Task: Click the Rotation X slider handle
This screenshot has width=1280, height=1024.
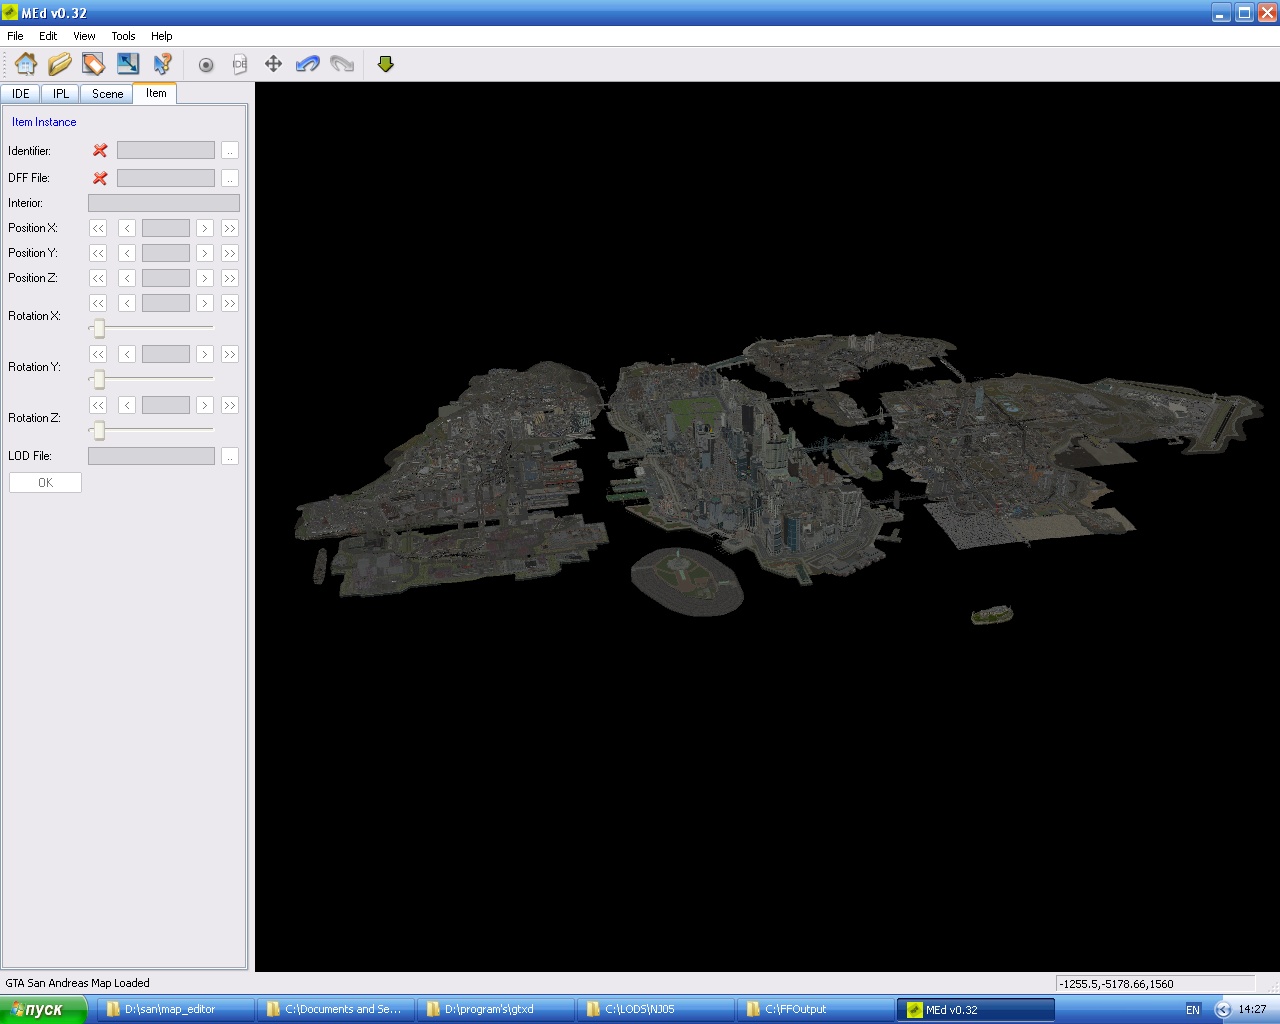Action: coord(99,328)
